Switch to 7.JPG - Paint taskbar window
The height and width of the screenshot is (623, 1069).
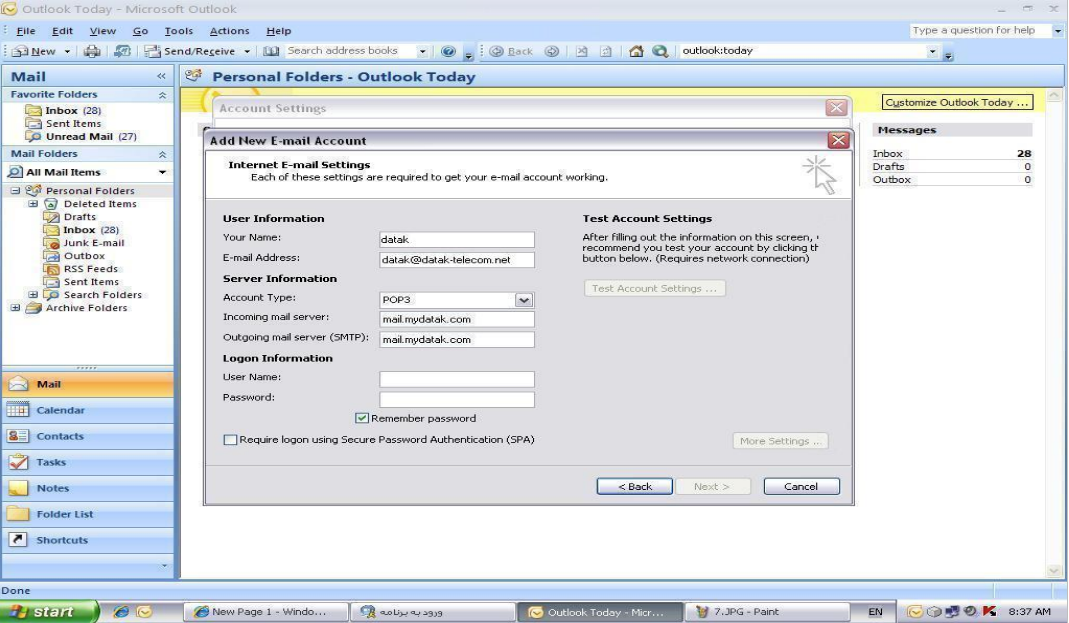(768, 611)
